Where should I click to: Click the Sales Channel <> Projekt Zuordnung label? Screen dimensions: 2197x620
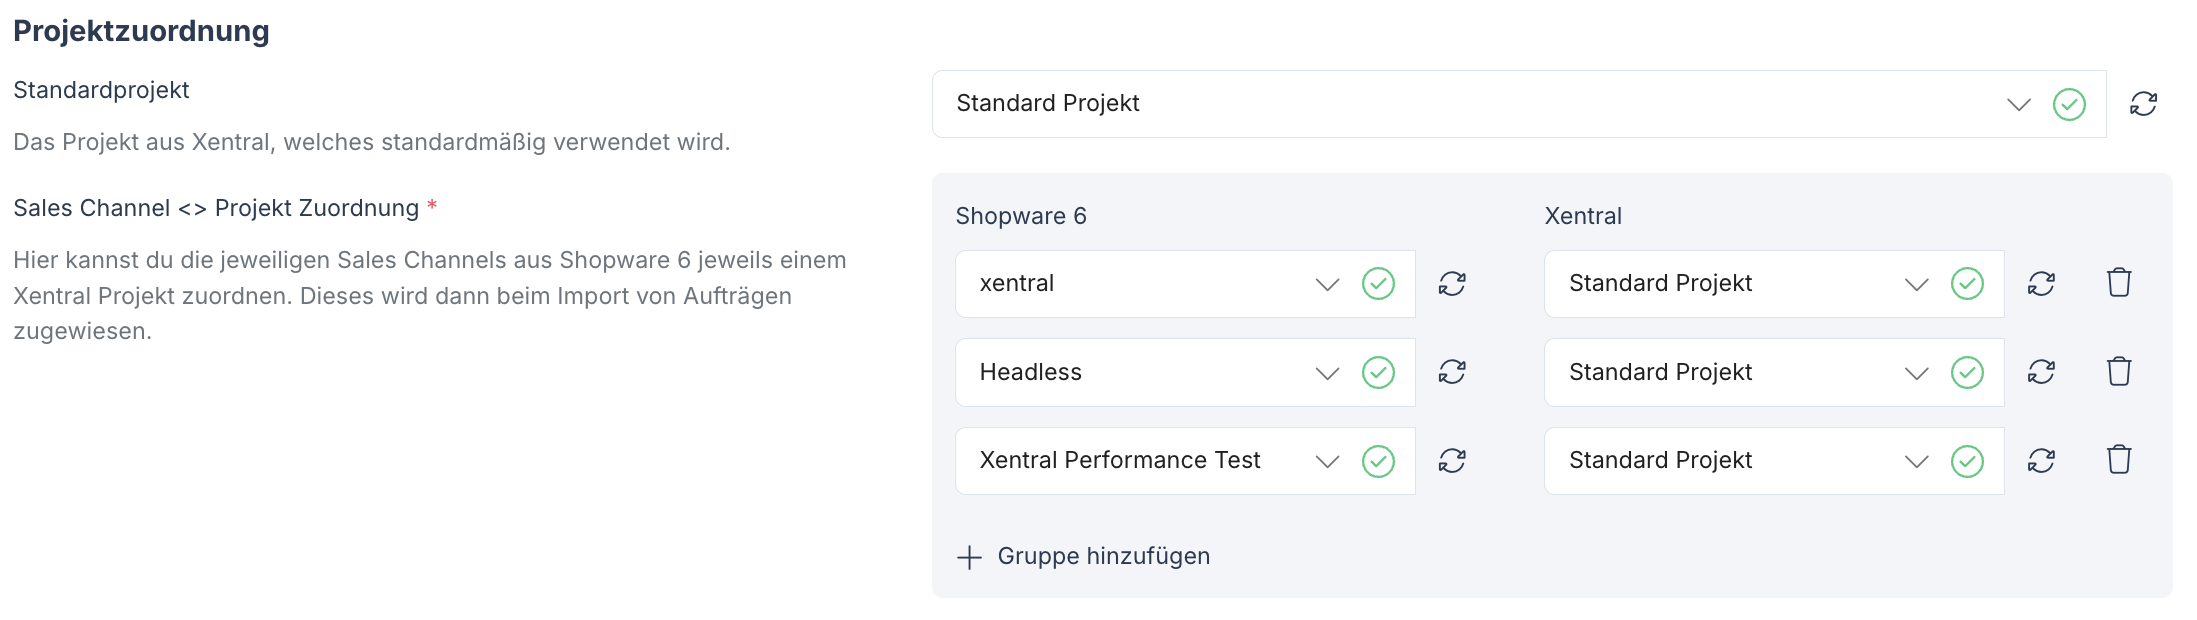216,208
